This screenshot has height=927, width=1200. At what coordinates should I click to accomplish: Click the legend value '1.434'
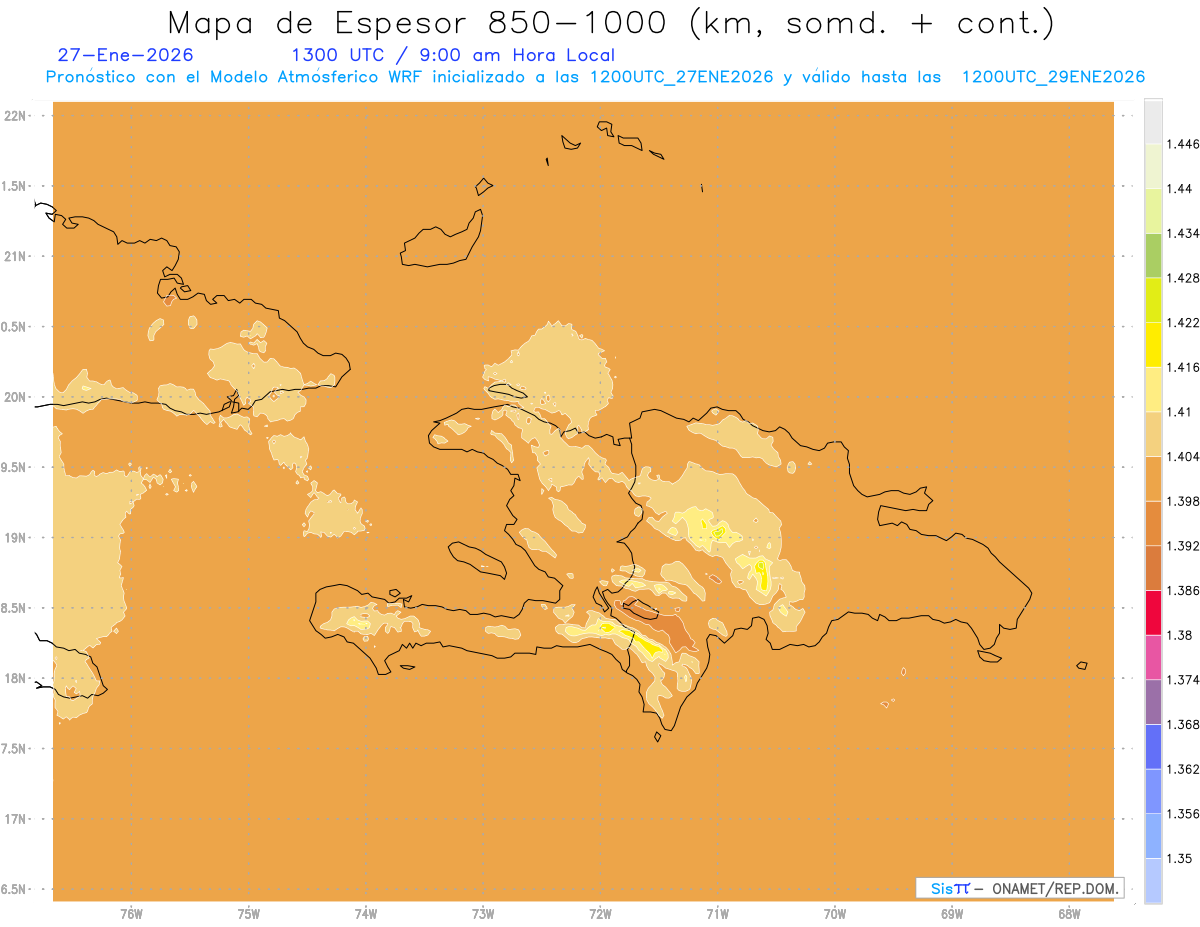click(x=1183, y=233)
